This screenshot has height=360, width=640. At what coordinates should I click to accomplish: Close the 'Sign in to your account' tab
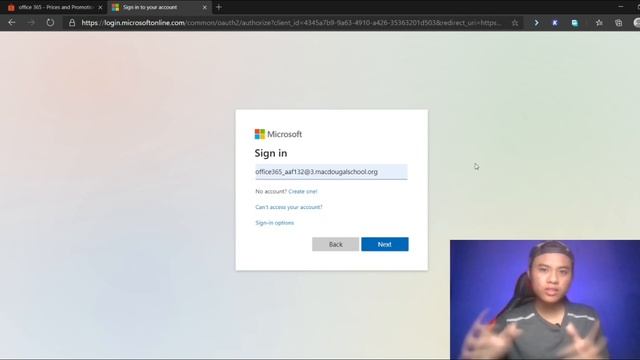pyautogui.click(x=204, y=7)
